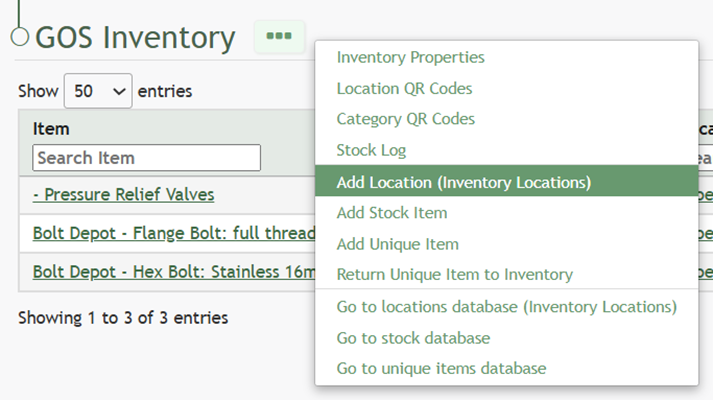Open the Stock Log menu item

371,151
